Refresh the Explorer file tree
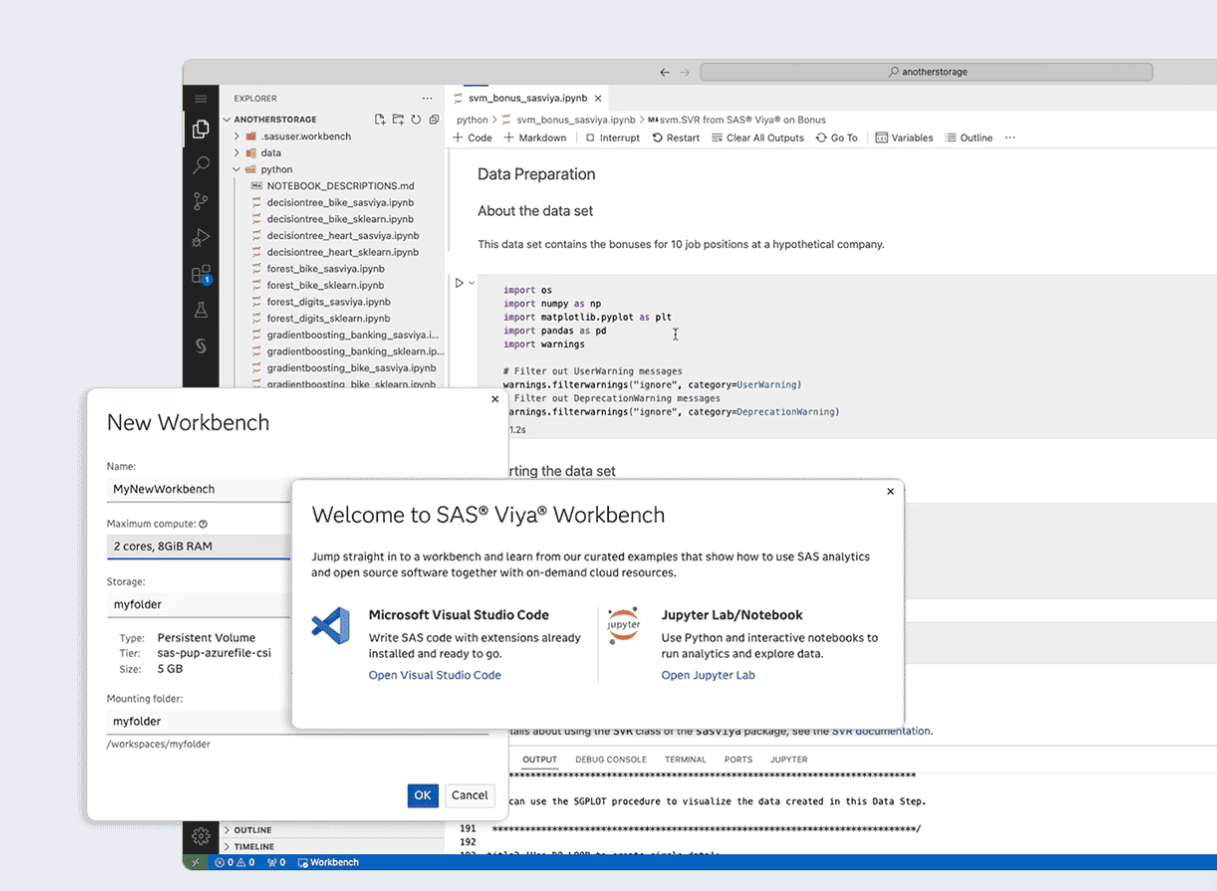Viewport: 1217px width, 891px height. 415,120
